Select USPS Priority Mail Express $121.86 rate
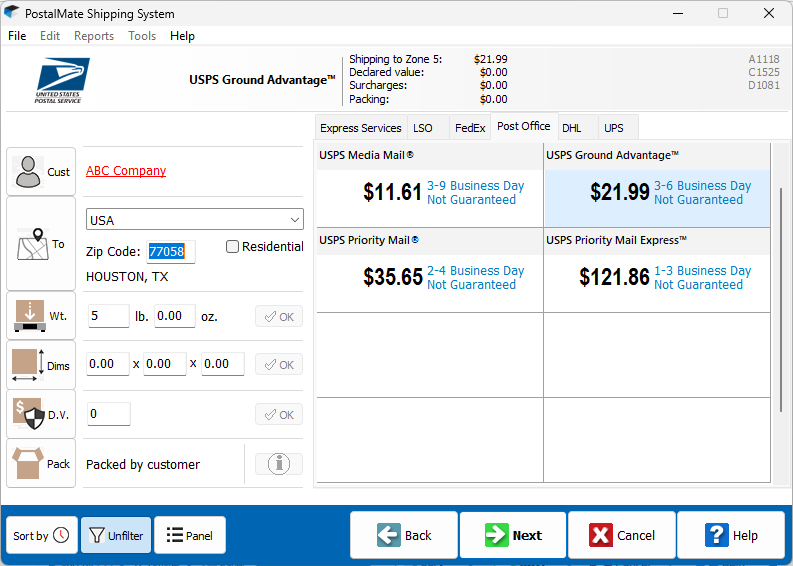793x566 pixels. coord(657,270)
